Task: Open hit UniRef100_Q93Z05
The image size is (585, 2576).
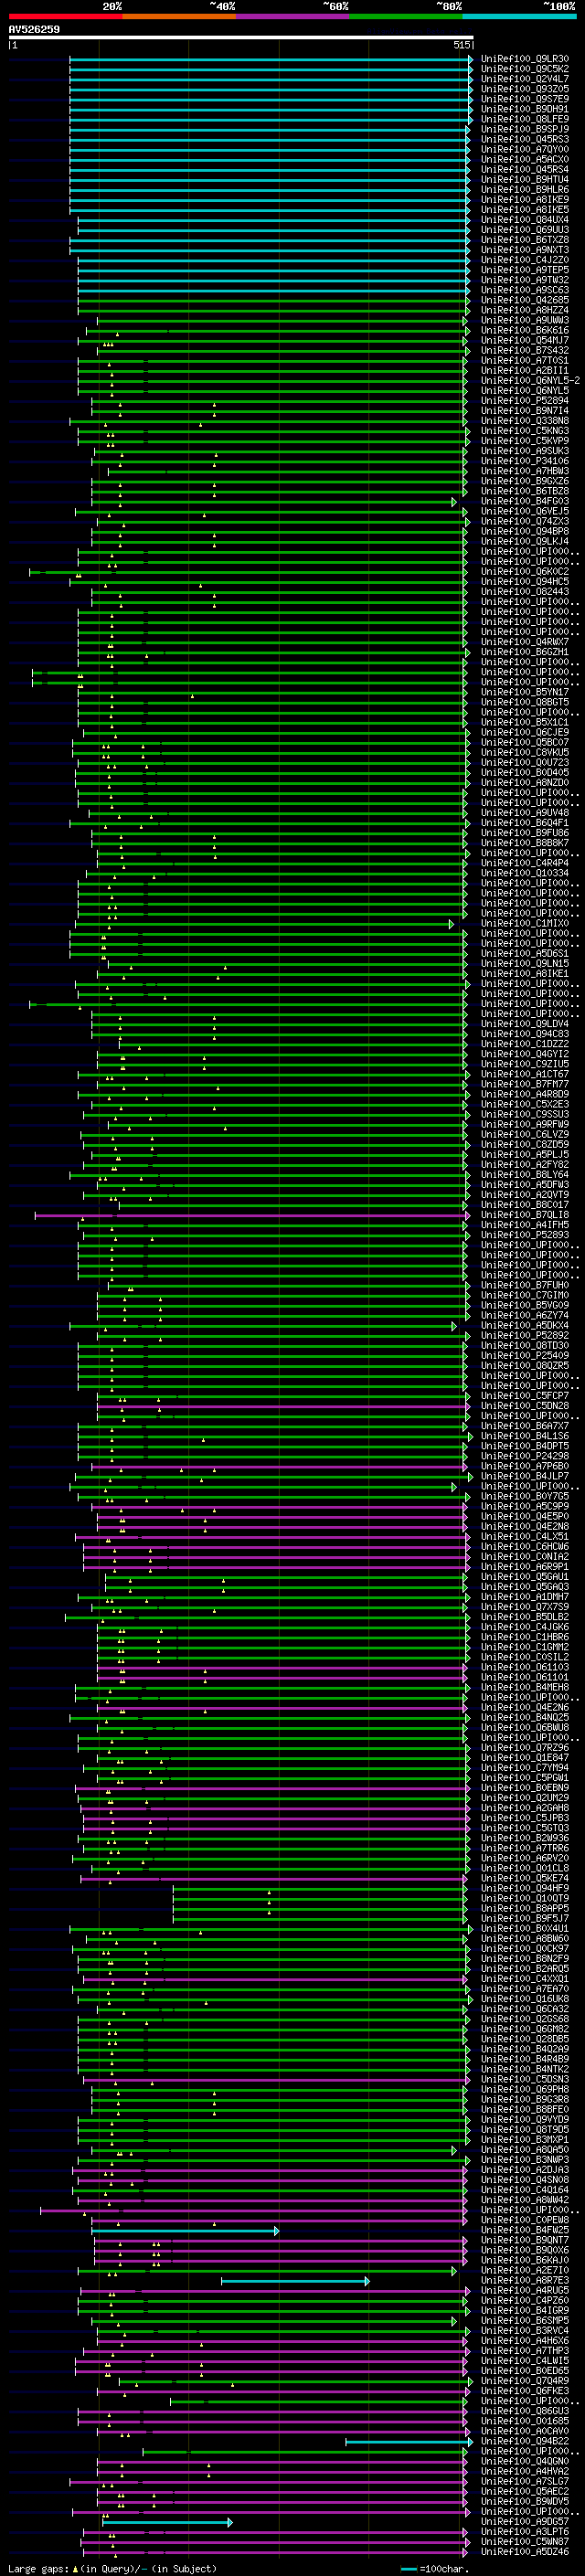Action: tap(525, 89)
